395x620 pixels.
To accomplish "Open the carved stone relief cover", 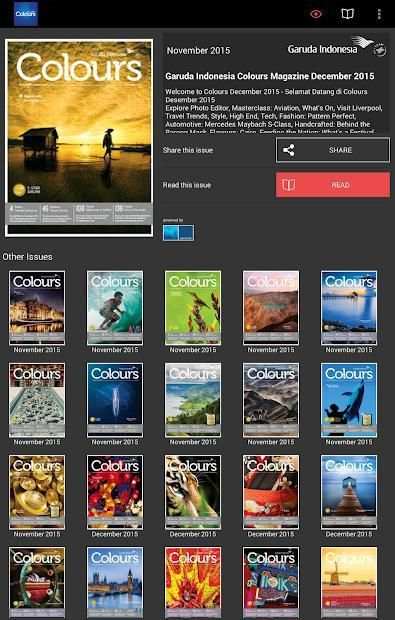I will click(37, 400).
